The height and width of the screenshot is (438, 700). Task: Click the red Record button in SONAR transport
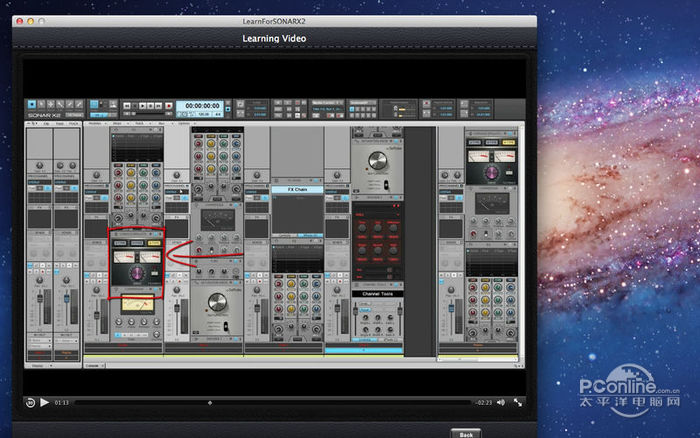tap(169, 106)
